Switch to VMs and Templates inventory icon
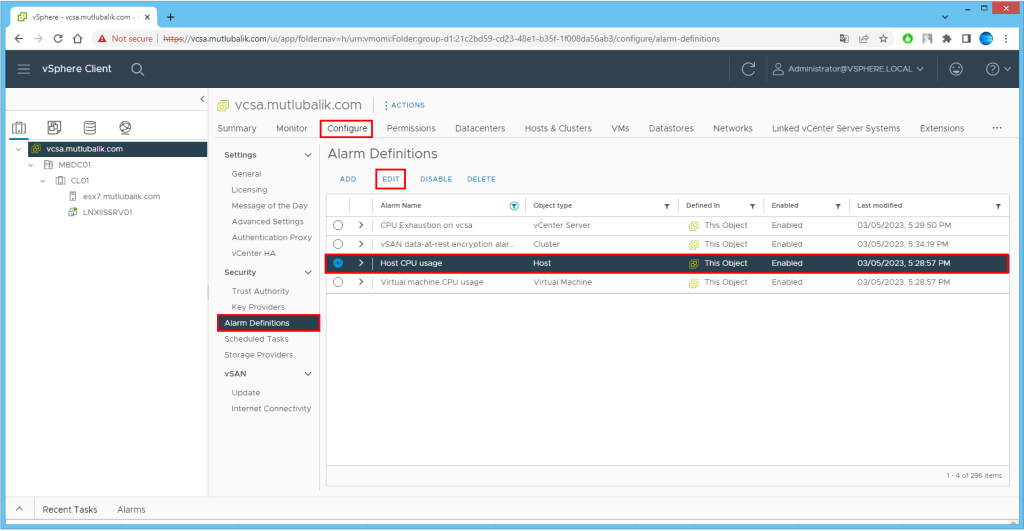Viewport: 1024px width, 531px height. click(54, 127)
